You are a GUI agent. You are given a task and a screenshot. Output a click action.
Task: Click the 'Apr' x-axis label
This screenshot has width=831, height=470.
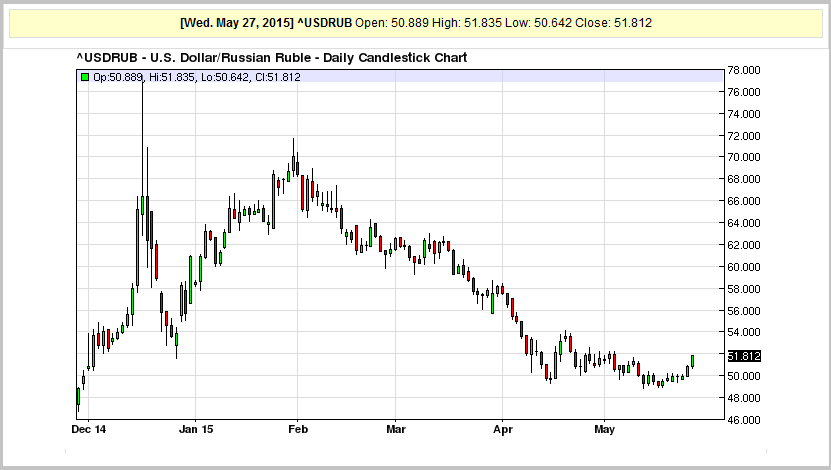click(503, 429)
